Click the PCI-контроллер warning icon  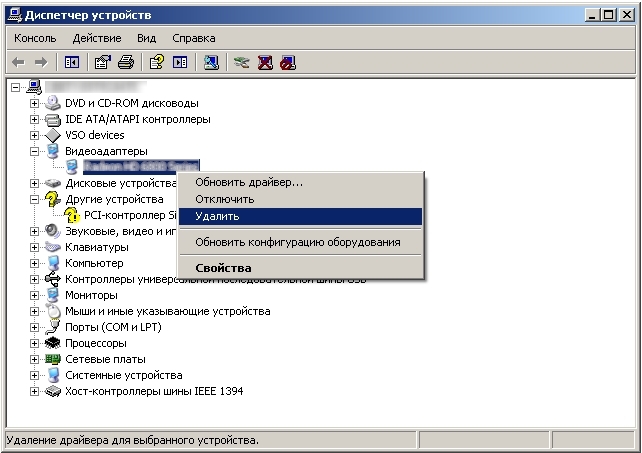(x=72, y=215)
